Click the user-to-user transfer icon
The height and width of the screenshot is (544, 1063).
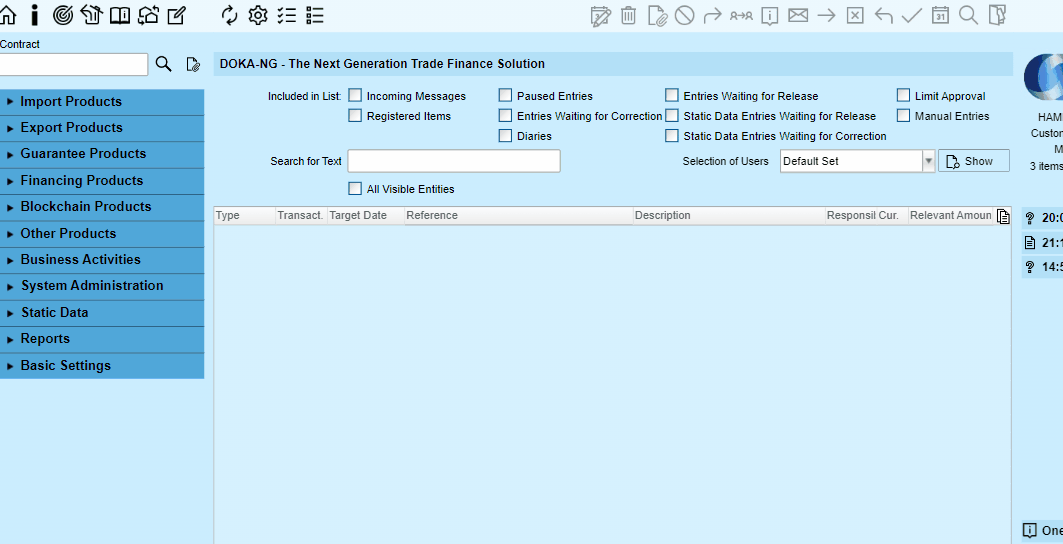click(x=741, y=15)
